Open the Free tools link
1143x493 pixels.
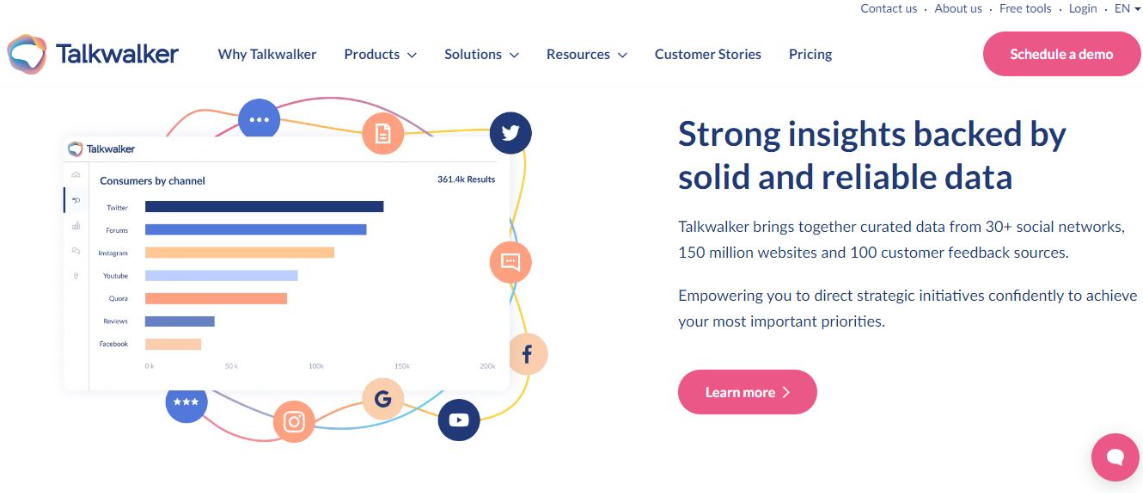click(x=1025, y=9)
